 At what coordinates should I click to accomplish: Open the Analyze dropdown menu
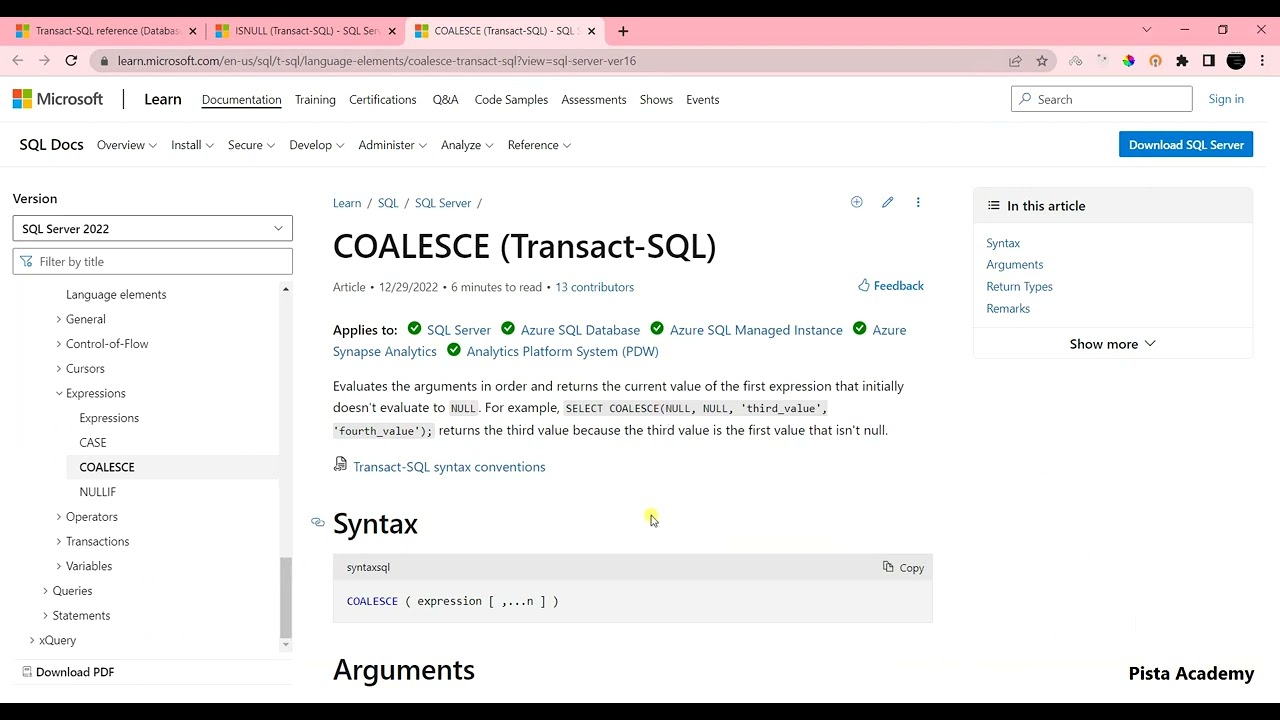[467, 145]
